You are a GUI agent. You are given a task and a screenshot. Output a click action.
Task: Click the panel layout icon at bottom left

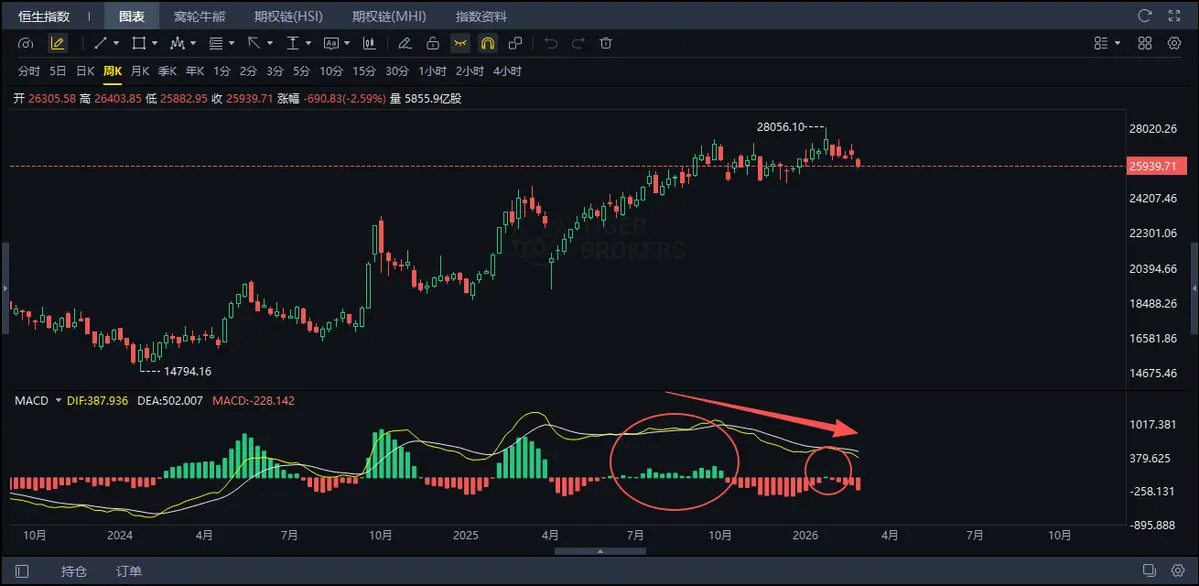(21, 571)
